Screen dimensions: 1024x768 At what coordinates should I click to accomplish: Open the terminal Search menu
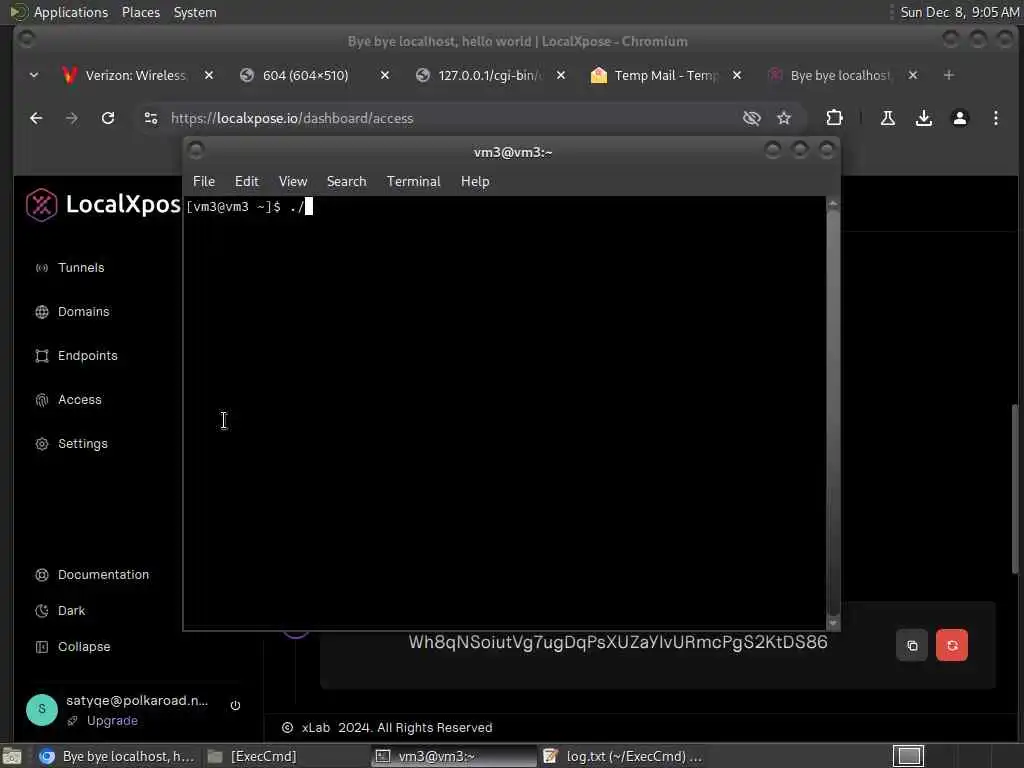coord(346,182)
